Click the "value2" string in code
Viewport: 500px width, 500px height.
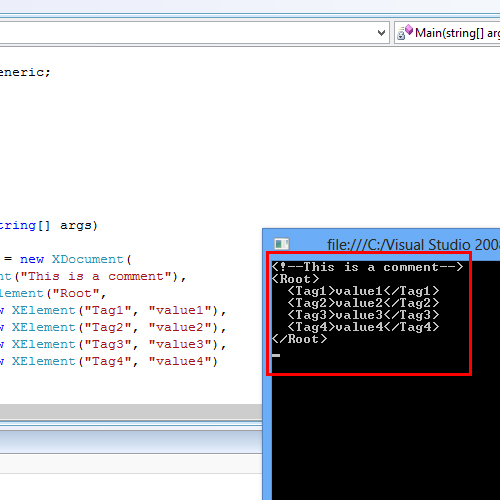tap(180, 327)
